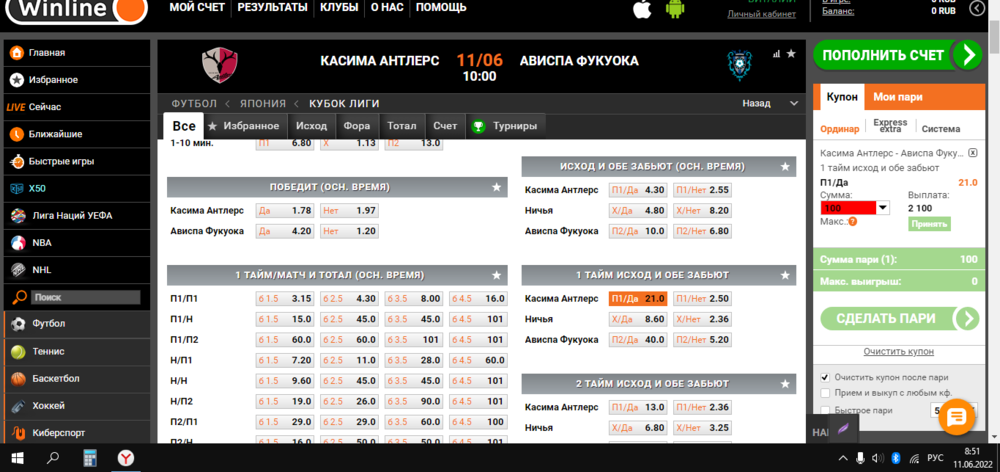Viewport: 1000px width, 472px height.
Task: Click the match statistics bar-chart icon
Action: coord(776,54)
